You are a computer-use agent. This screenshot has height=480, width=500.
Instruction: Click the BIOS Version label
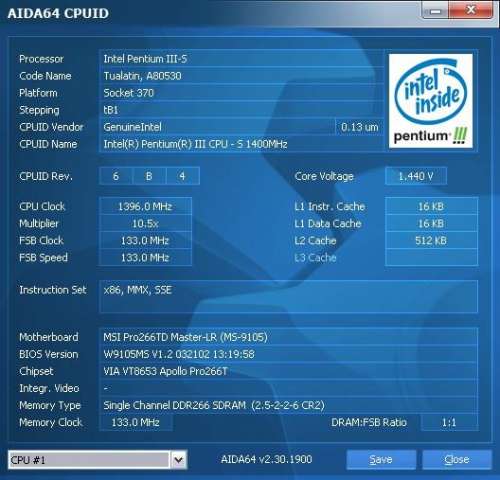pyautogui.click(x=49, y=354)
